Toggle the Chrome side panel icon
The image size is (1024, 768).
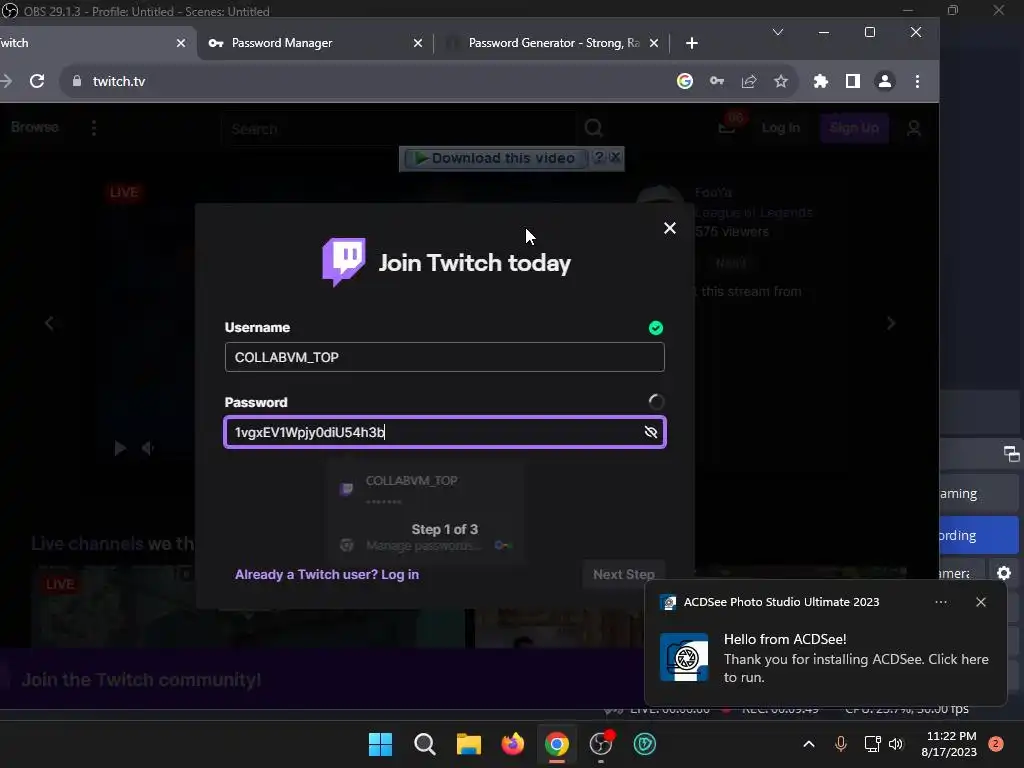852,81
